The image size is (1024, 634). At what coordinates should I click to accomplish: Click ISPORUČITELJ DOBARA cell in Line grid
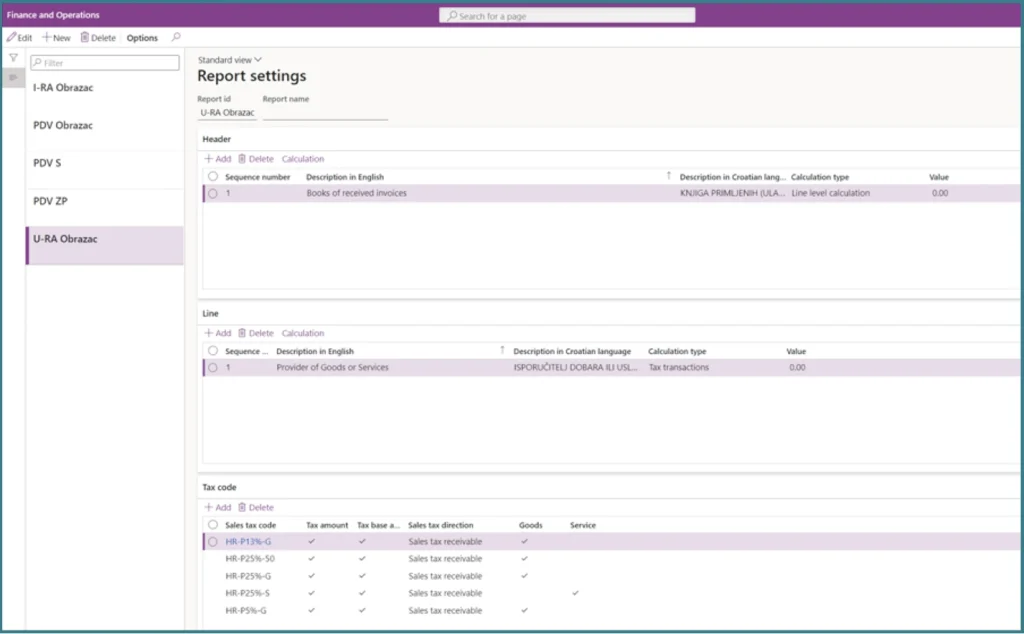pyautogui.click(x=575, y=368)
